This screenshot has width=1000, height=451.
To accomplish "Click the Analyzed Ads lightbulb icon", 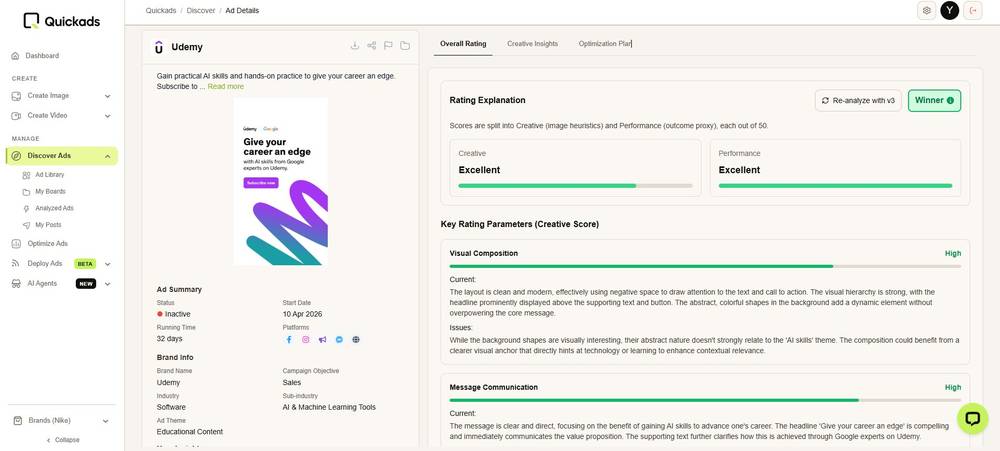I will [26, 209].
